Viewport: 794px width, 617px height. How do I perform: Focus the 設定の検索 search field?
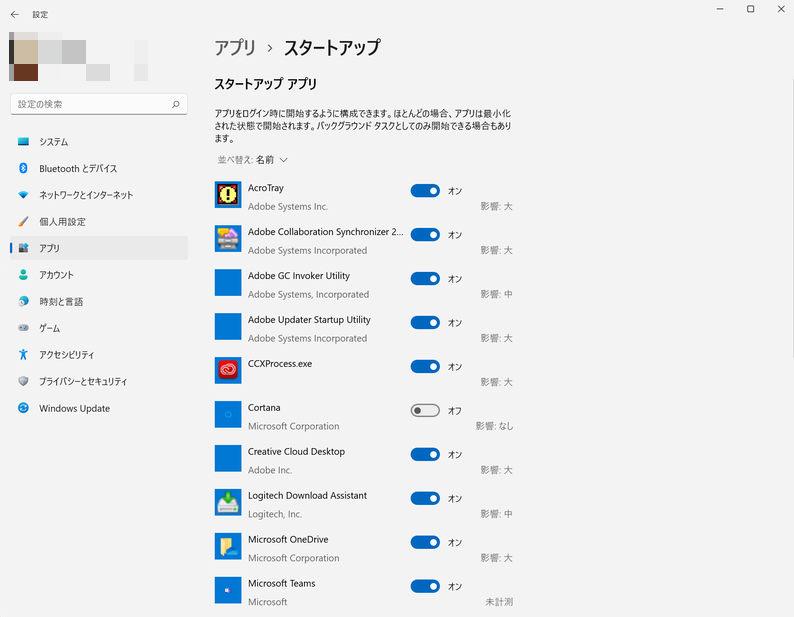coord(99,104)
